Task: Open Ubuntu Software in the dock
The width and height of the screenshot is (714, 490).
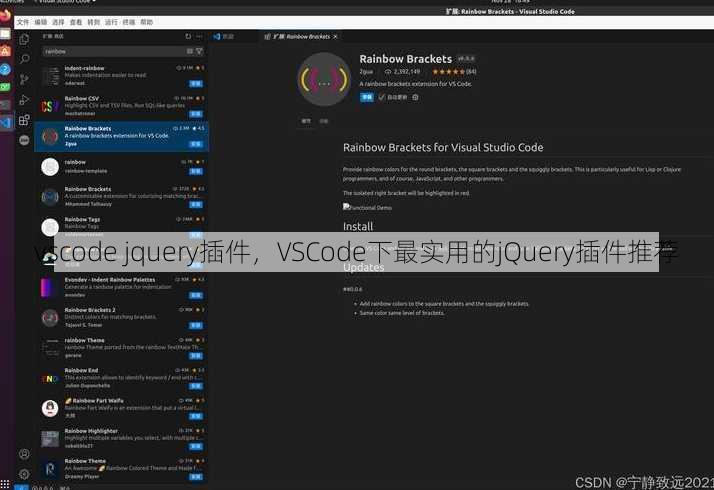Action: 5,51
